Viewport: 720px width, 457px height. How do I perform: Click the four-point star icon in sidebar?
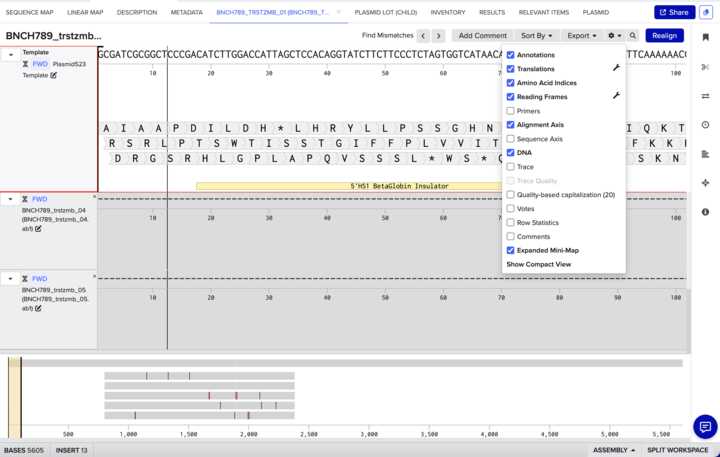[705, 183]
